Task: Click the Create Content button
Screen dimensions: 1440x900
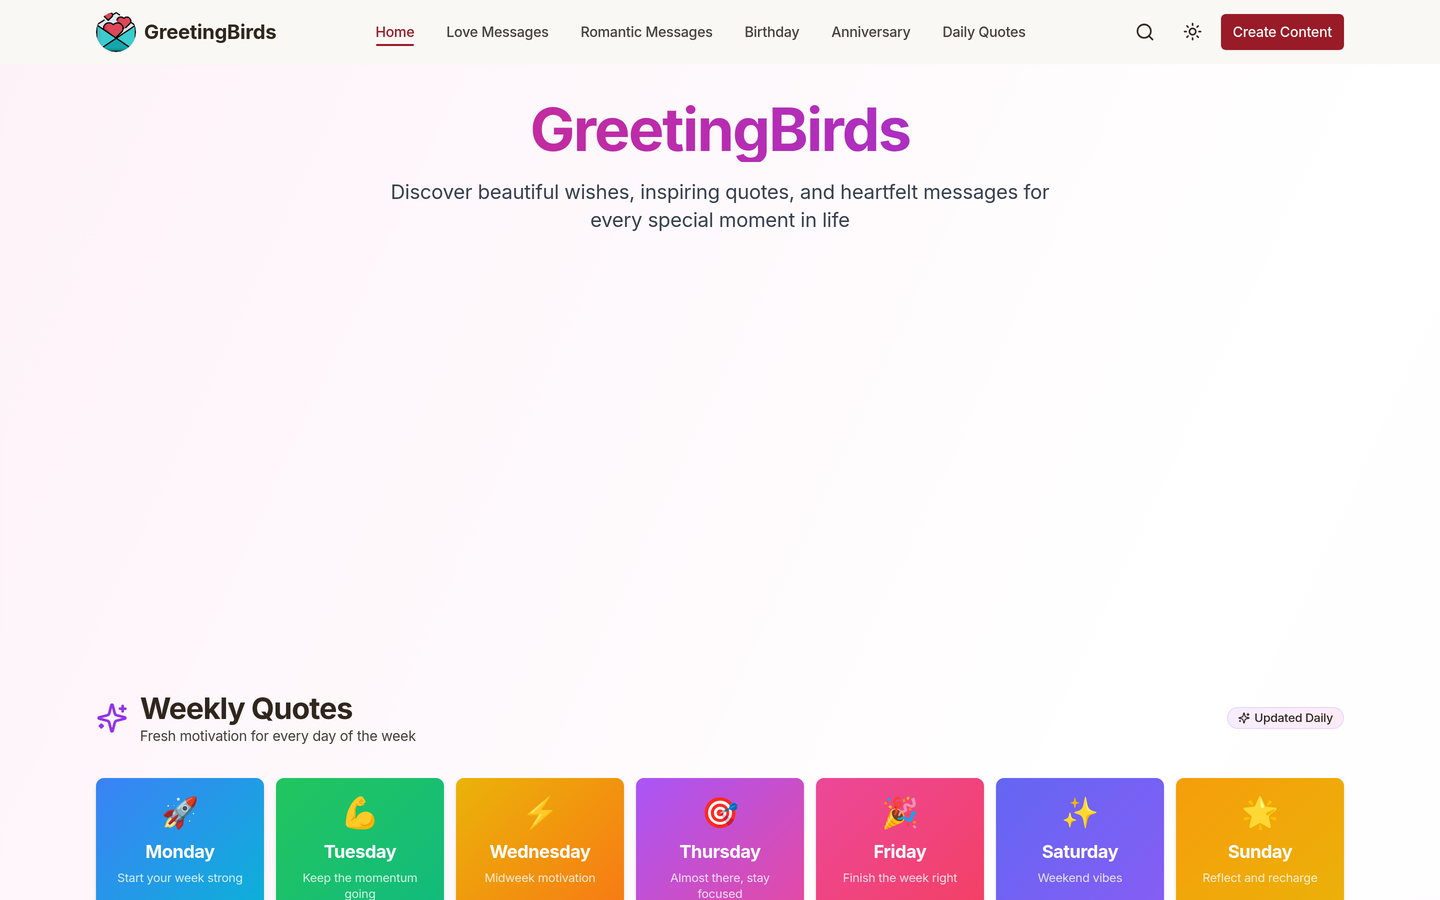Action: click(x=1282, y=32)
